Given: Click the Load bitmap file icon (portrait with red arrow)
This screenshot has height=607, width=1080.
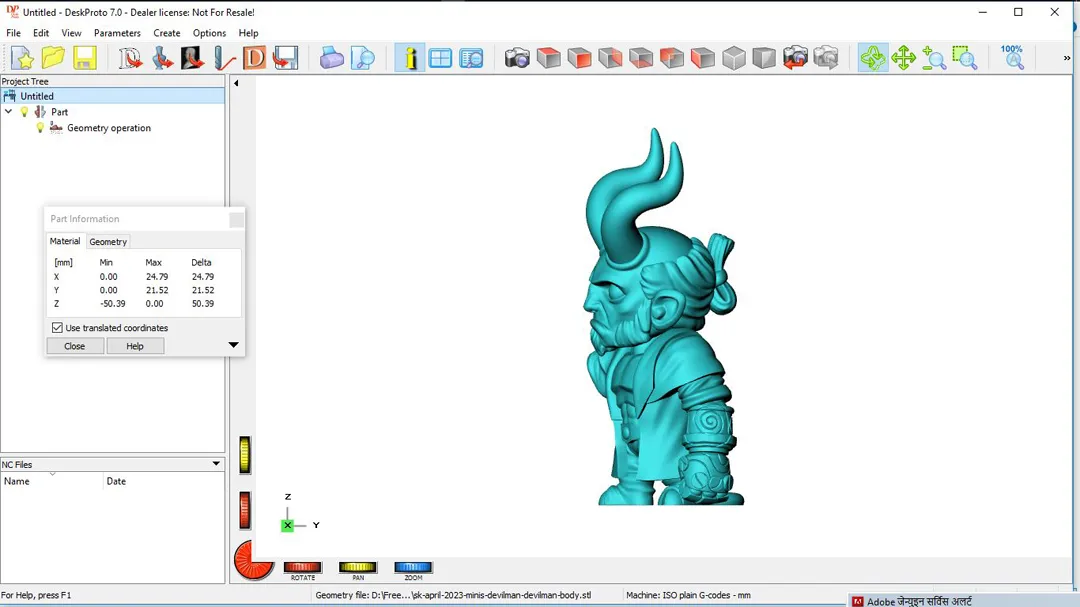Looking at the screenshot, I should (192, 58).
